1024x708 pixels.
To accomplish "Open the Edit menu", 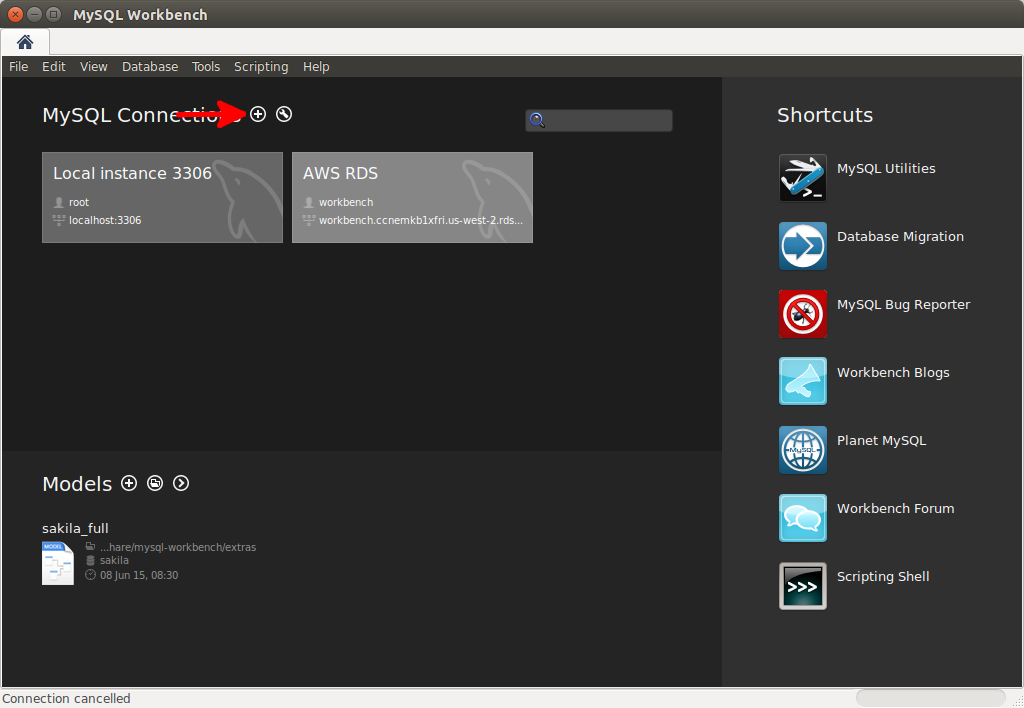I will [x=54, y=67].
